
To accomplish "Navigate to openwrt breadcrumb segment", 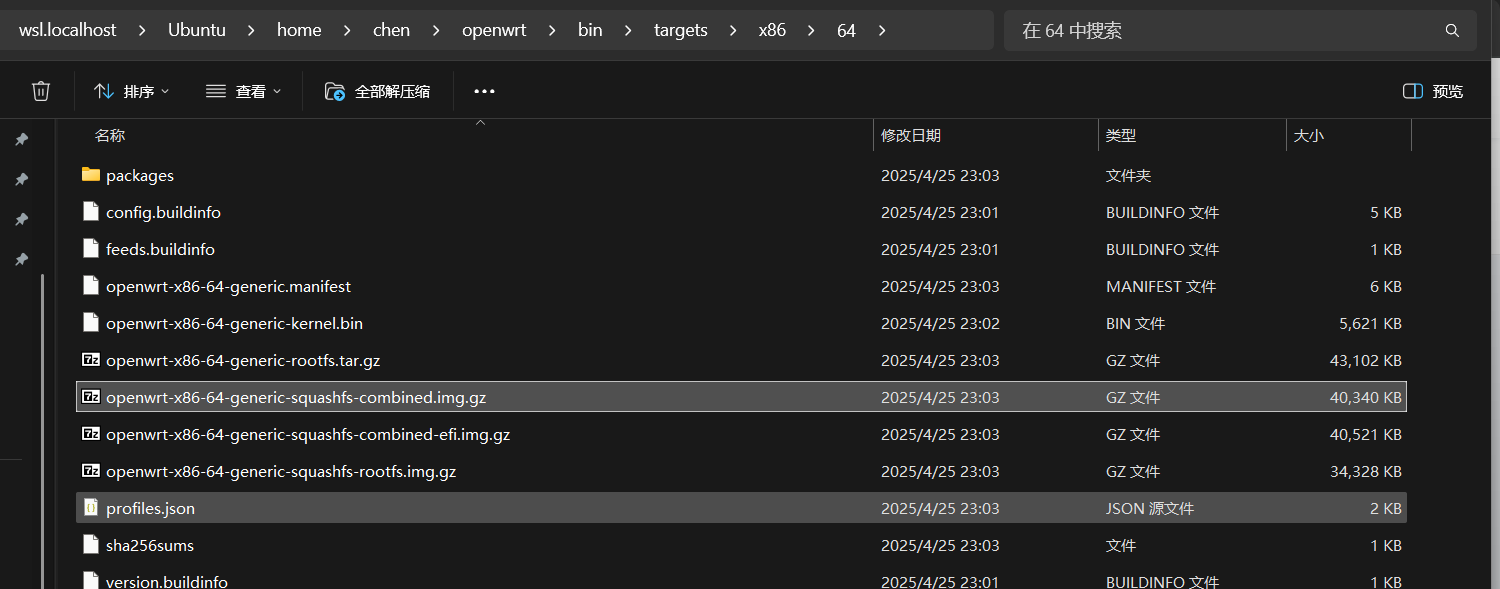I will 494,30.
